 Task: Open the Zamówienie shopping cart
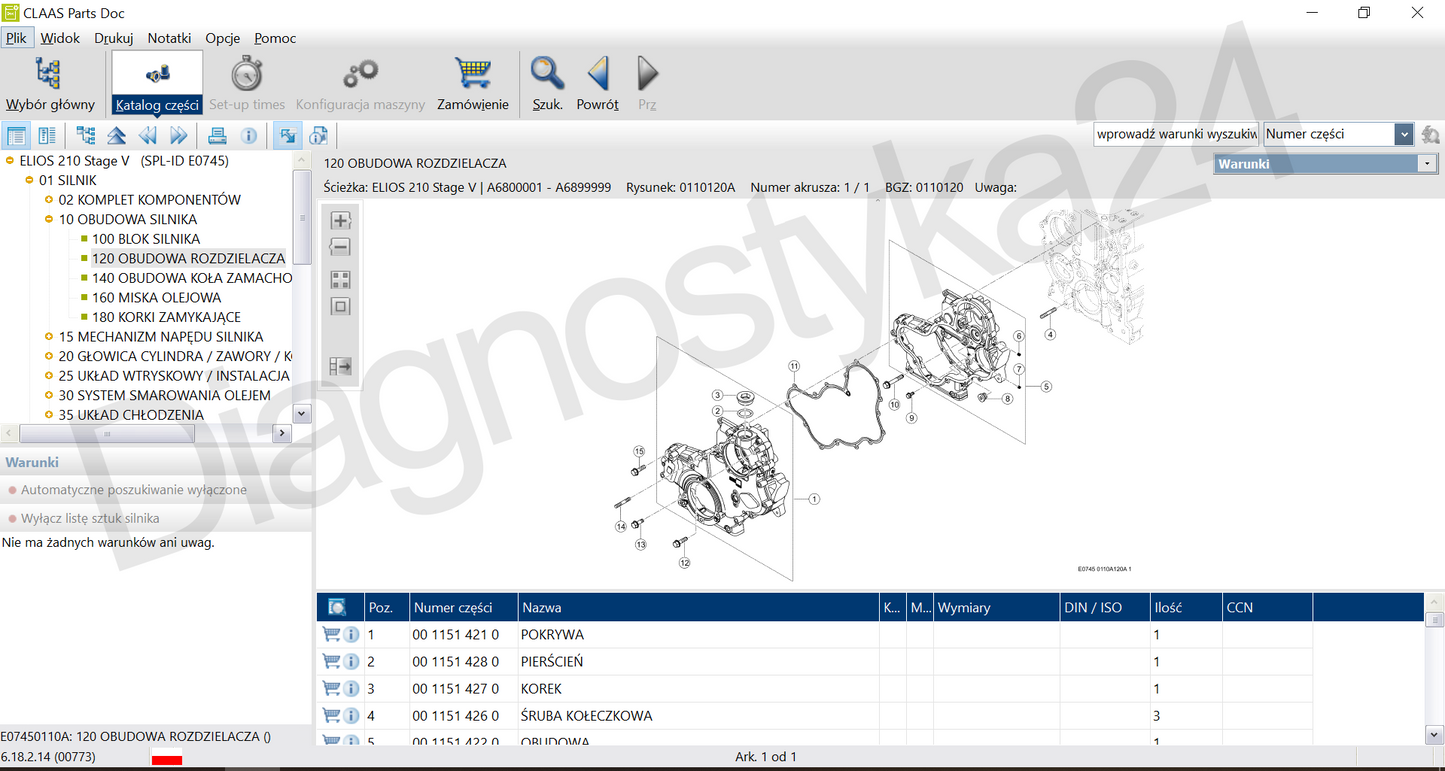[472, 83]
